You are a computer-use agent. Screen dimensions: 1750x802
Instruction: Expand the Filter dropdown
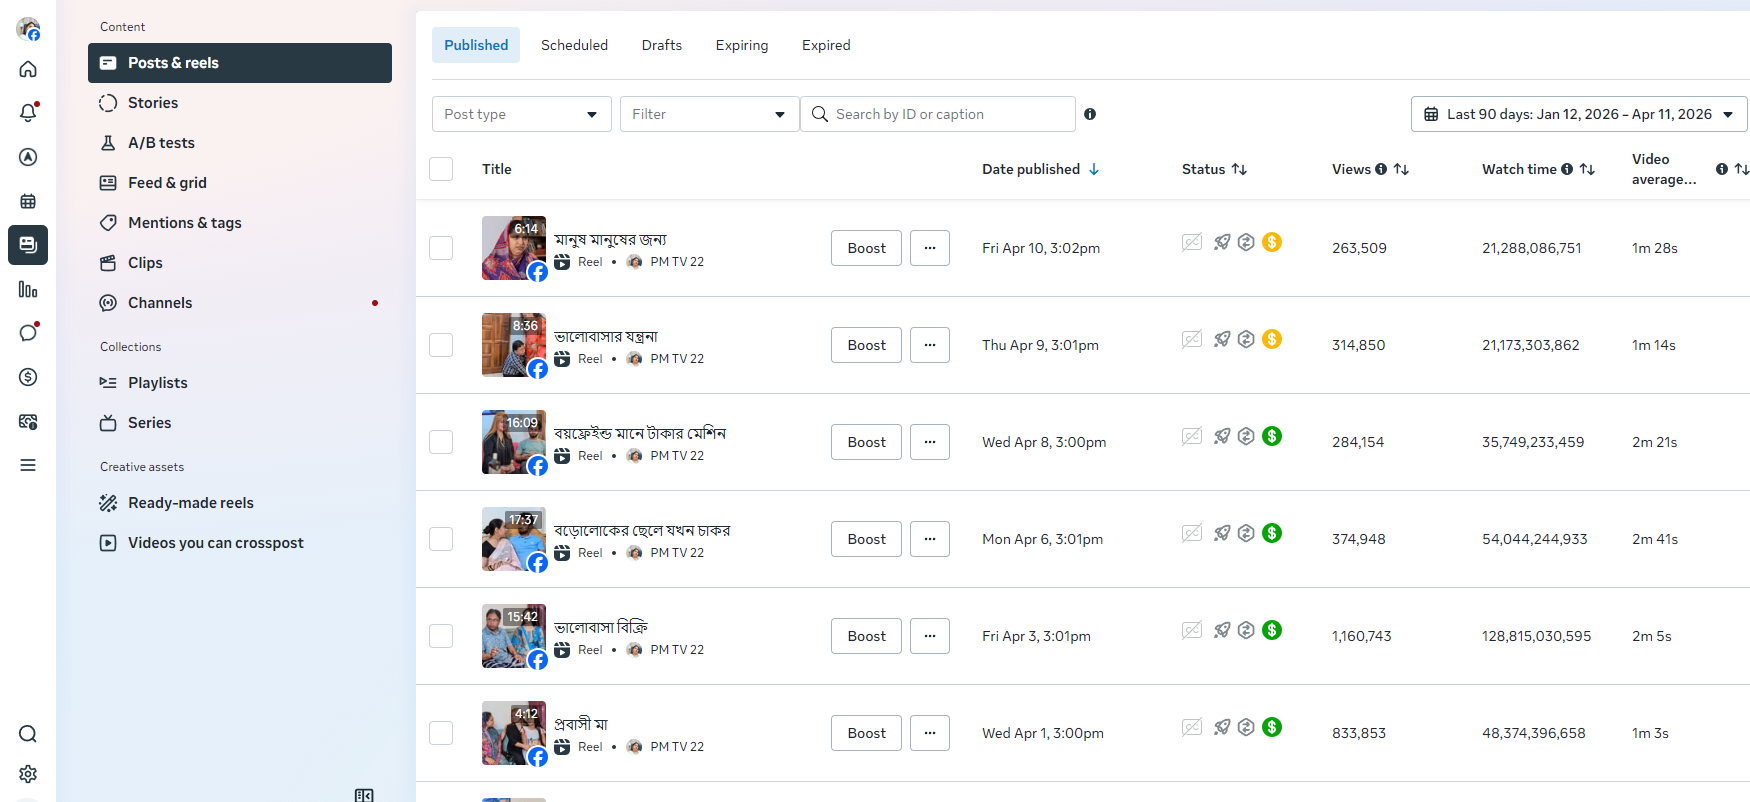pos(709,114)
